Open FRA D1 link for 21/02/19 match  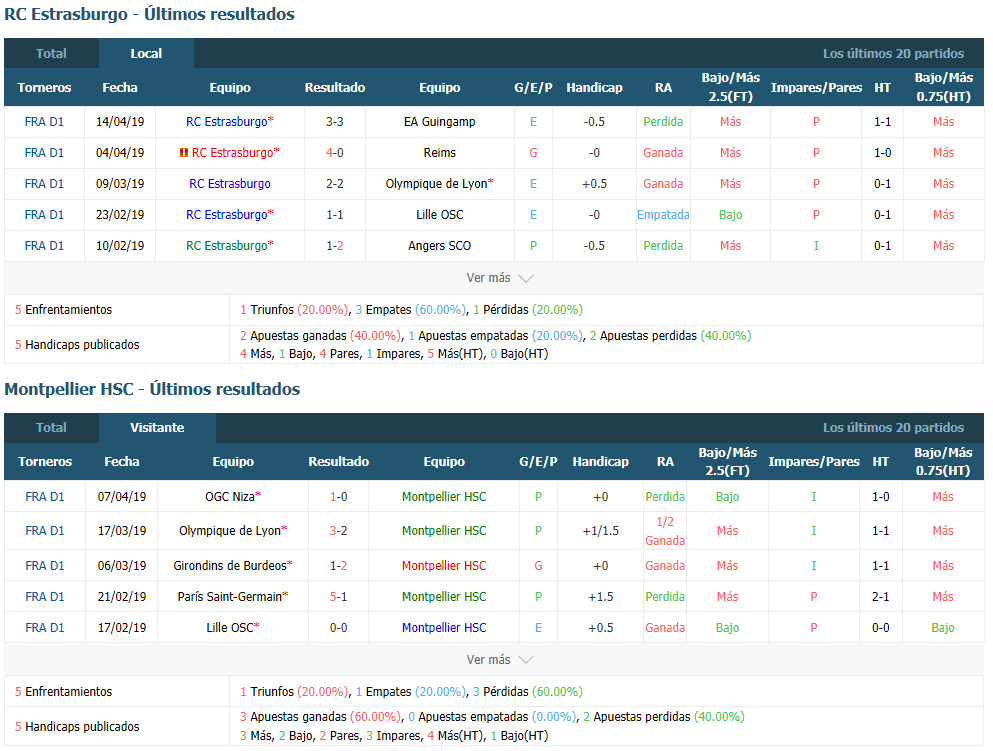pyautogui.click(x=45, y=596)
